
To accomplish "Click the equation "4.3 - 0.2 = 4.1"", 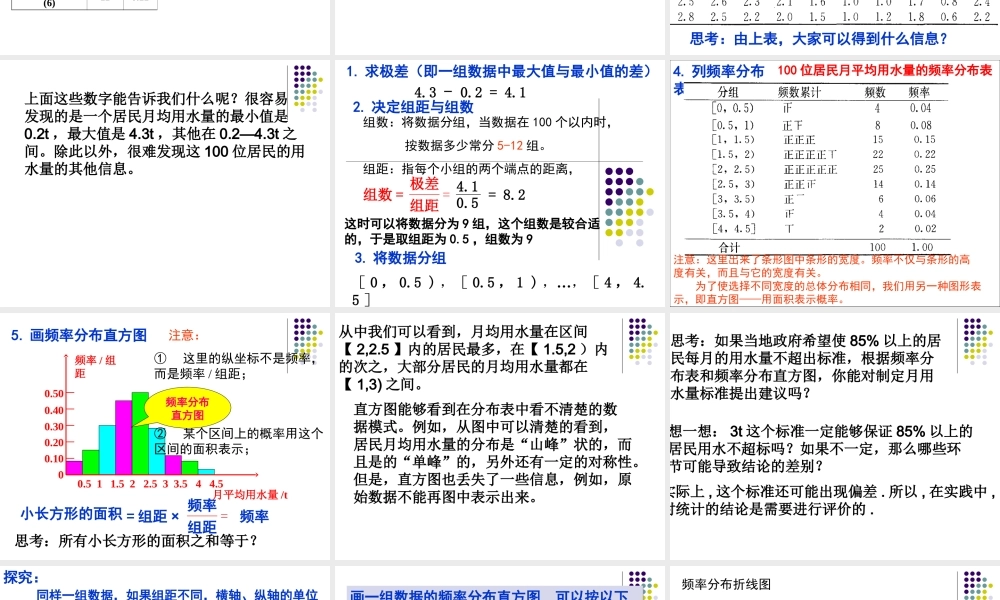I will (470, 93).
